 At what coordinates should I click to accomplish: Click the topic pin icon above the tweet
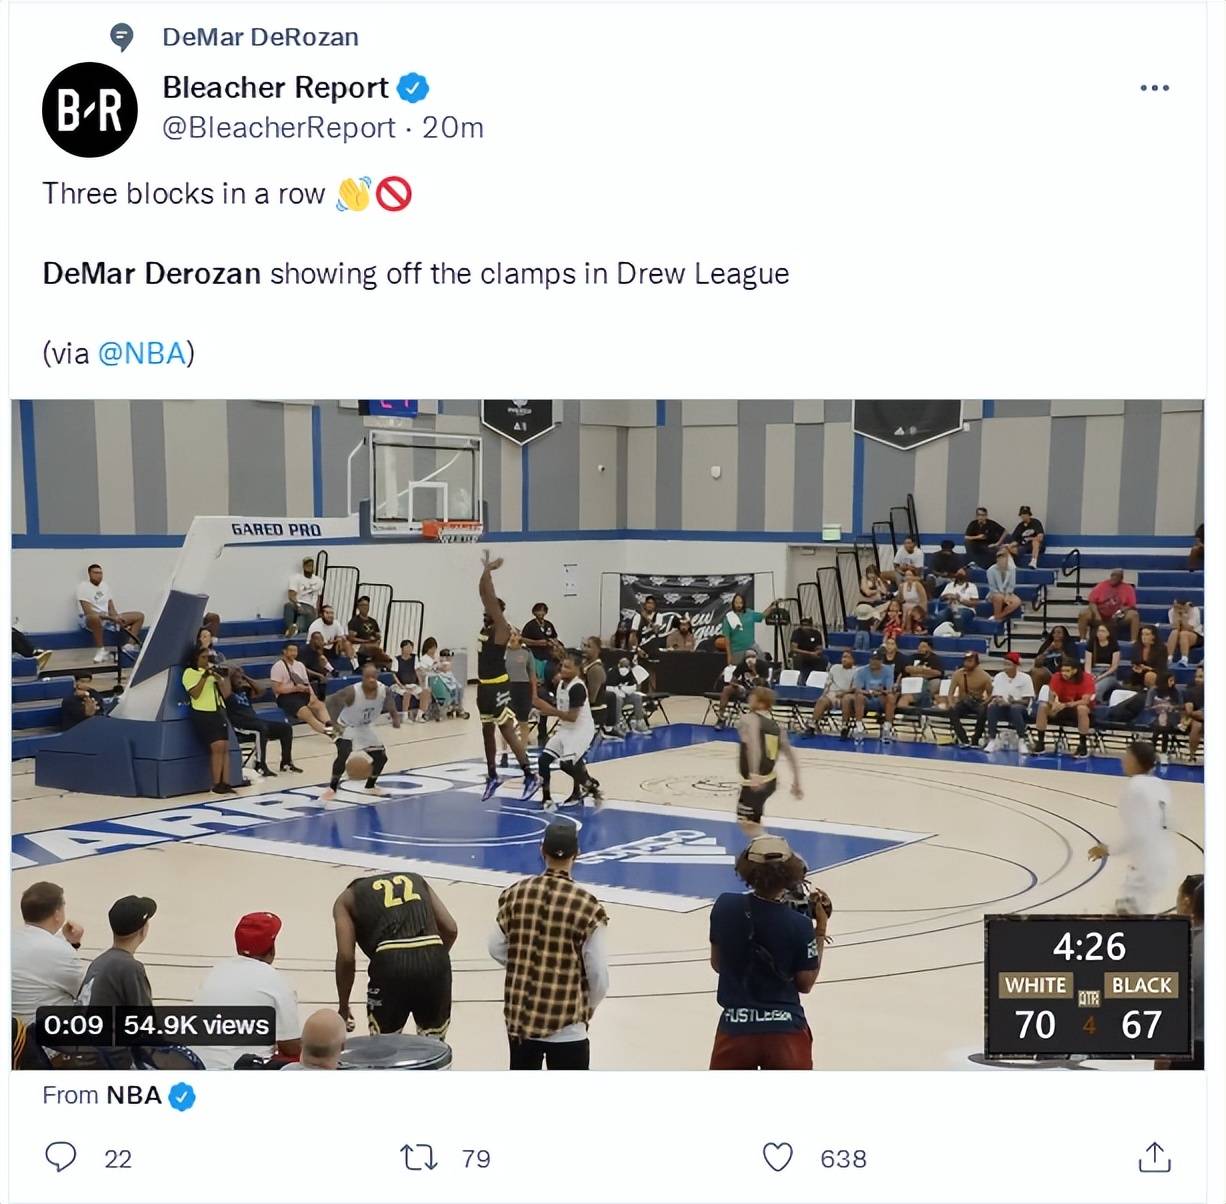point(121,38)
